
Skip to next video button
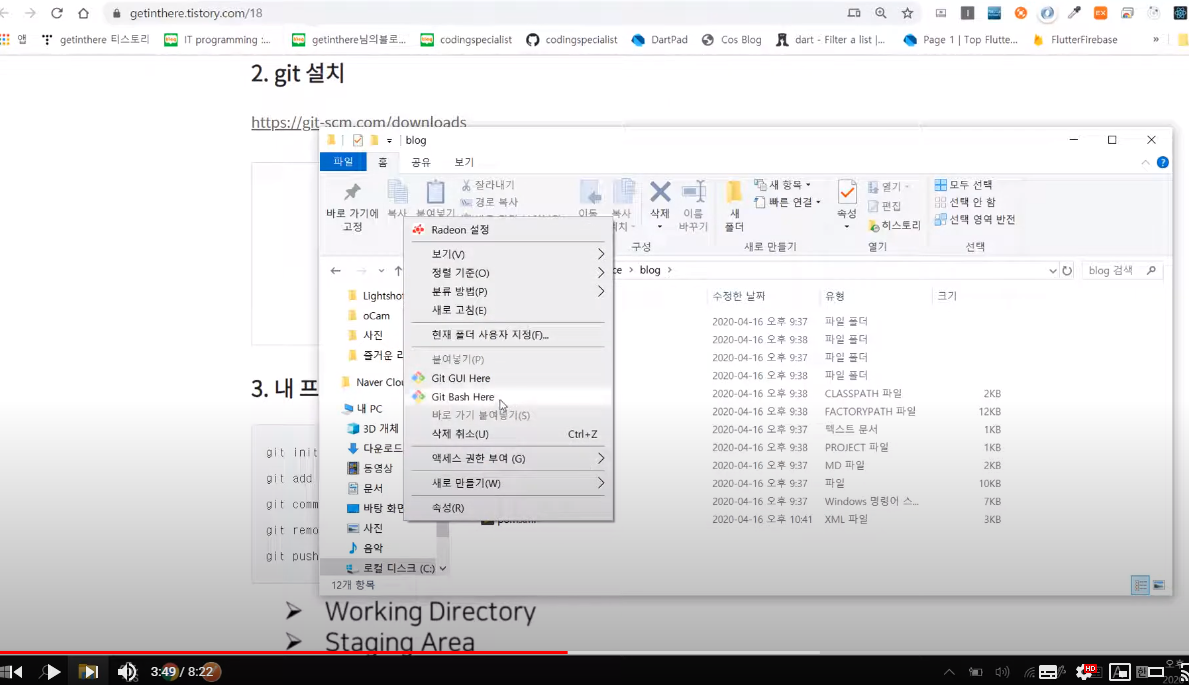pos(88,671)
